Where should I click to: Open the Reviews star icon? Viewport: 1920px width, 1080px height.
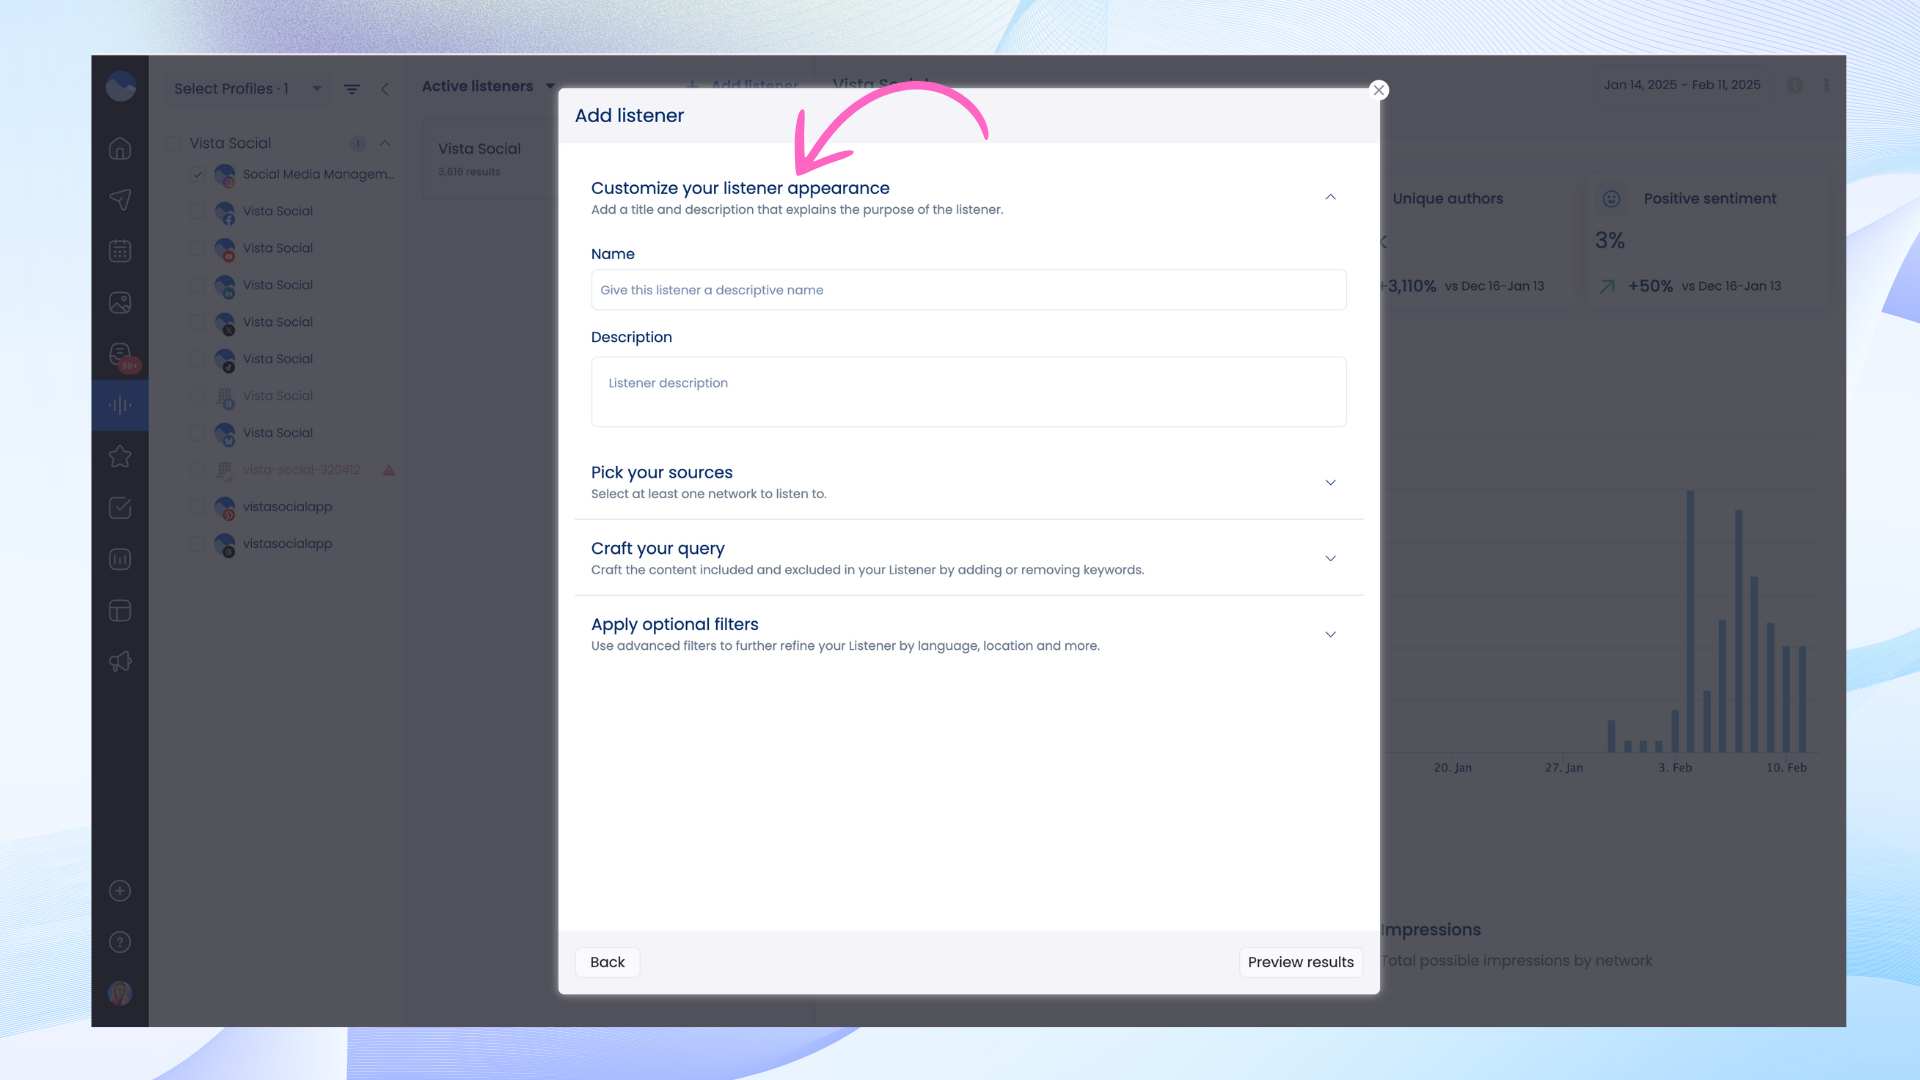[x=120, y=457]
